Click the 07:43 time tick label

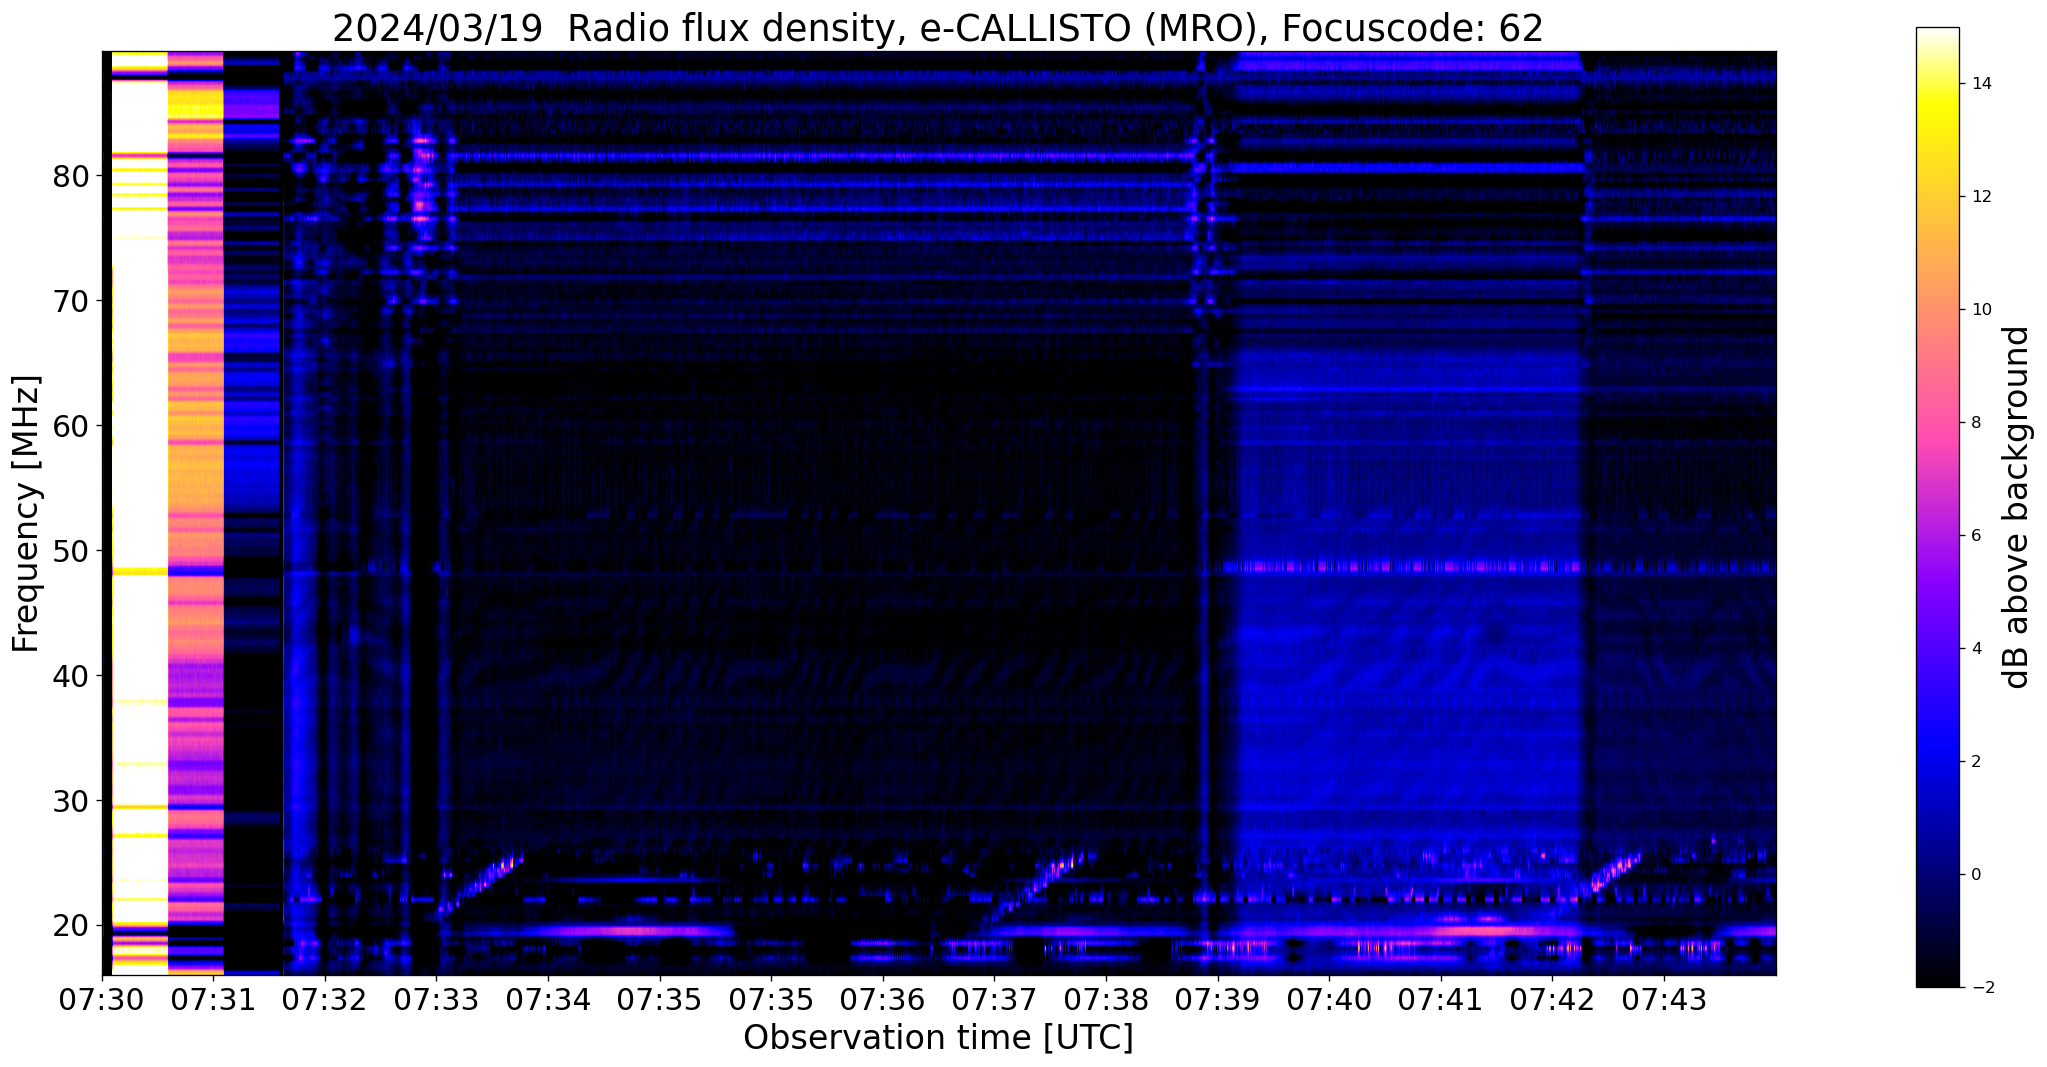click(x=1664, y=1000)
